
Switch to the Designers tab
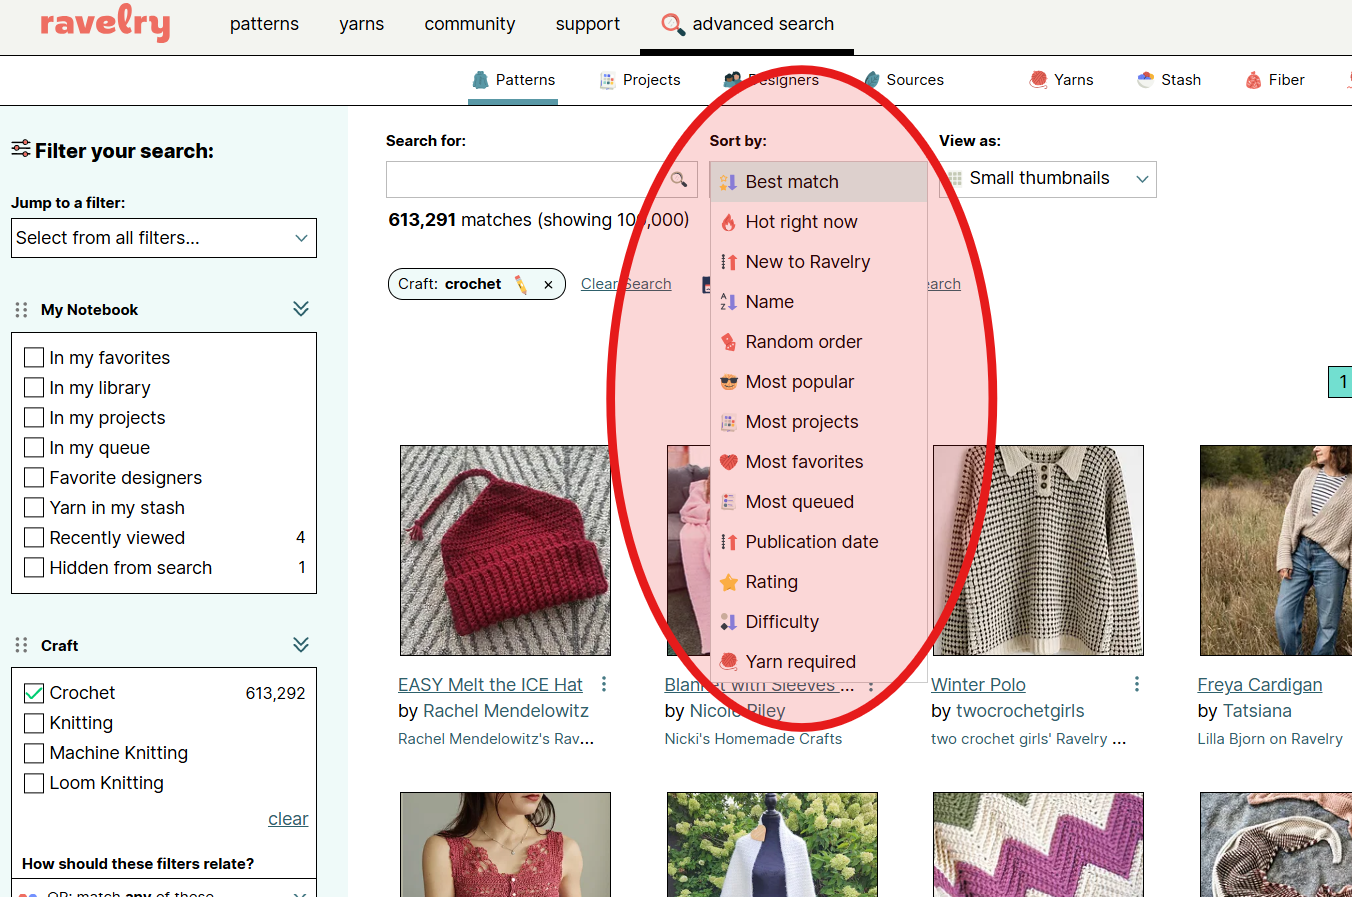[x=783, y=80]
